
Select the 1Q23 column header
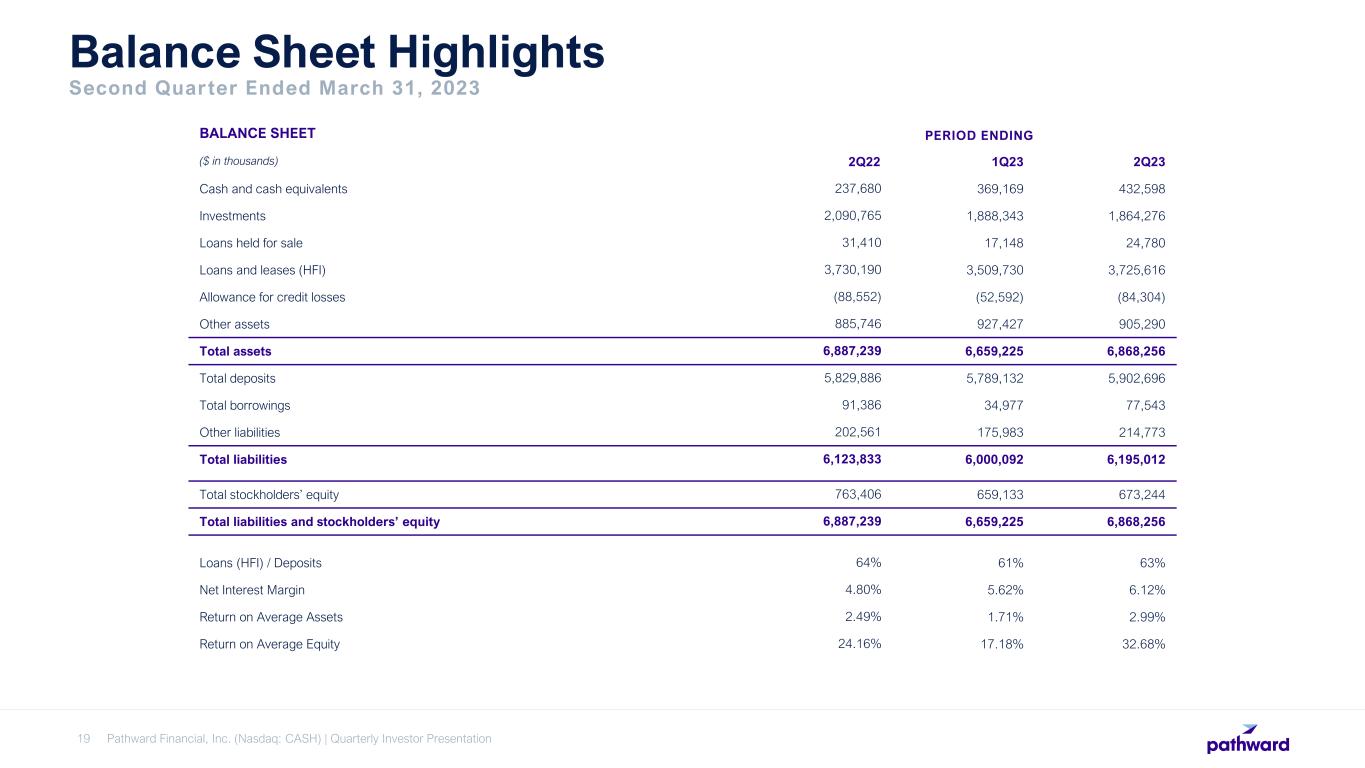tap(1006, 162)
